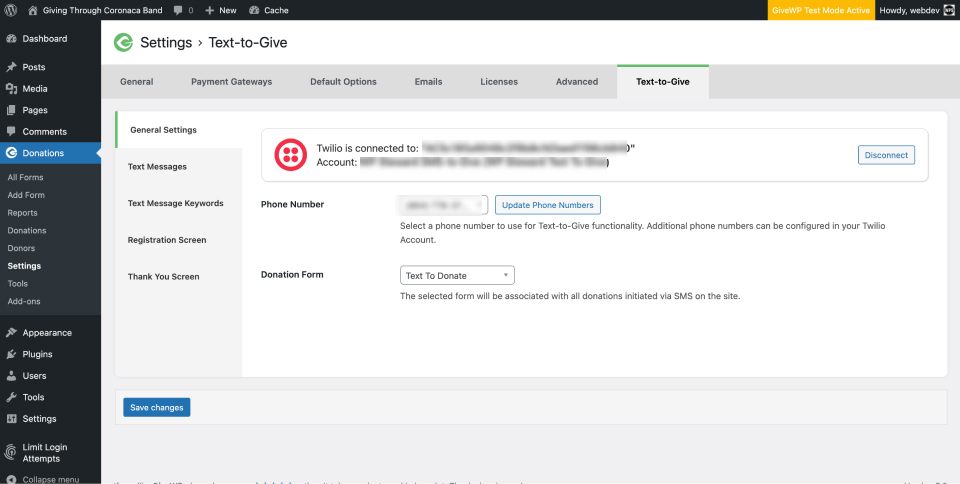Click the Donations Give icon
Image resolution: width=960 pixels, height=484 pixels.
click(x=11, y=153)
